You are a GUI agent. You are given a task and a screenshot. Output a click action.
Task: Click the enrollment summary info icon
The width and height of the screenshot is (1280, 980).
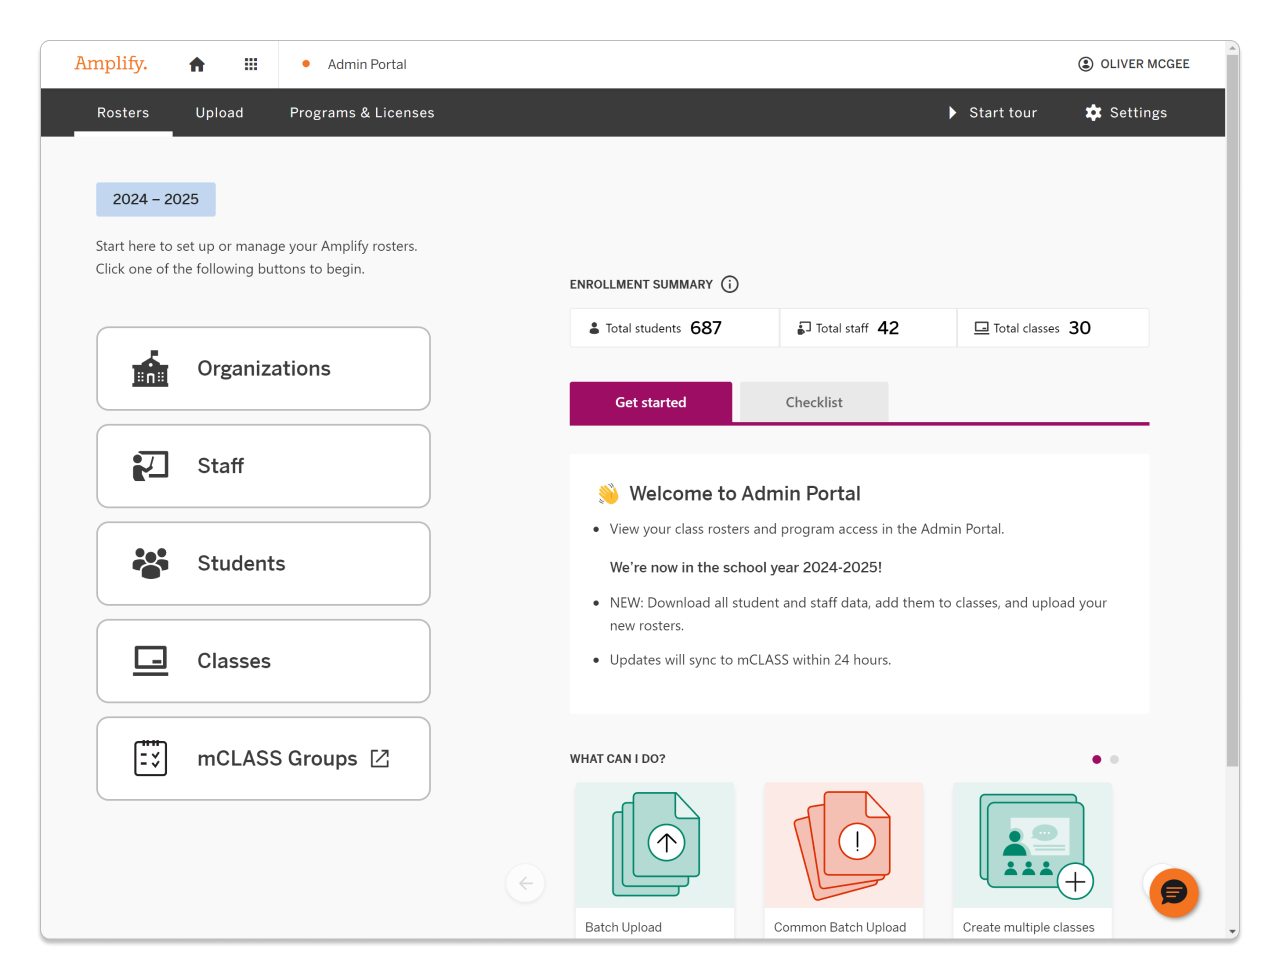pos(730,285)
